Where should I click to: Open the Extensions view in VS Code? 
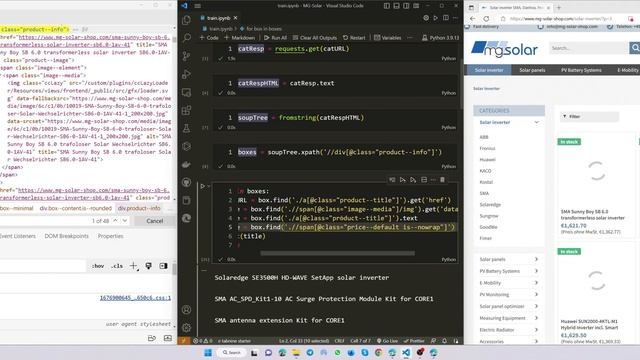[187, 110]
